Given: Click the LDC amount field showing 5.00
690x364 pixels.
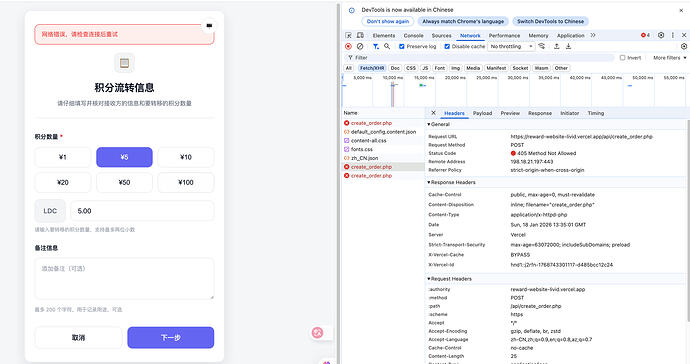Looking at the screenshot, I should [x=142, y=211].
